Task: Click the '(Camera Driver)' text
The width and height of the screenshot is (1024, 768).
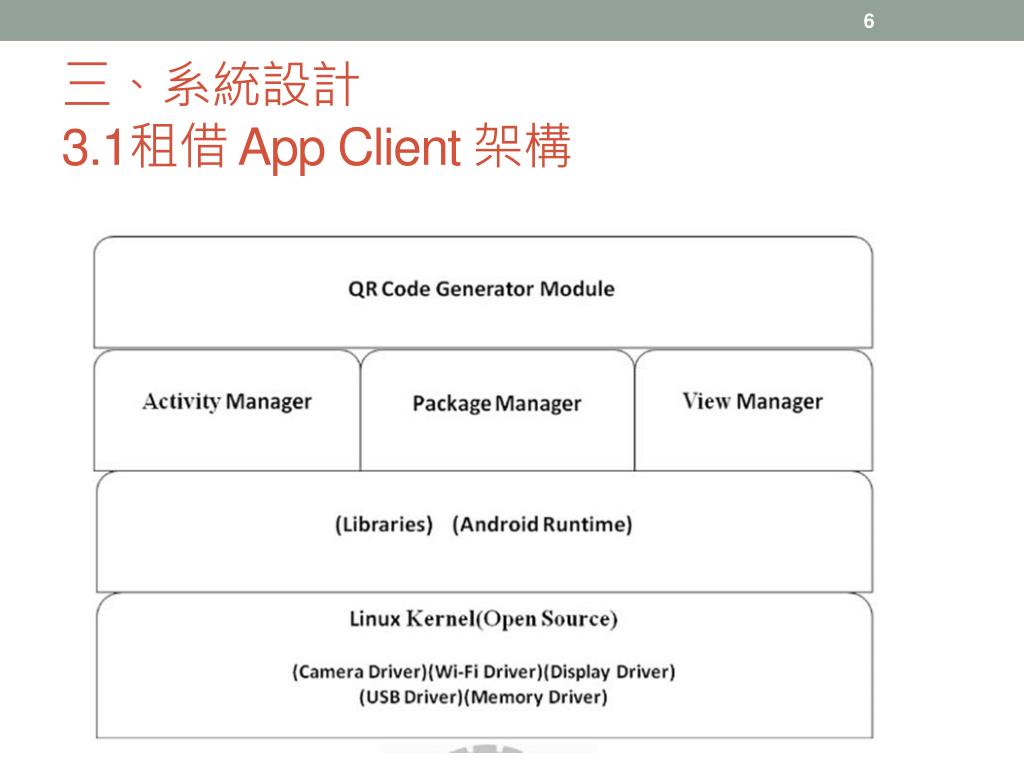Action: (x=359, y=672)
